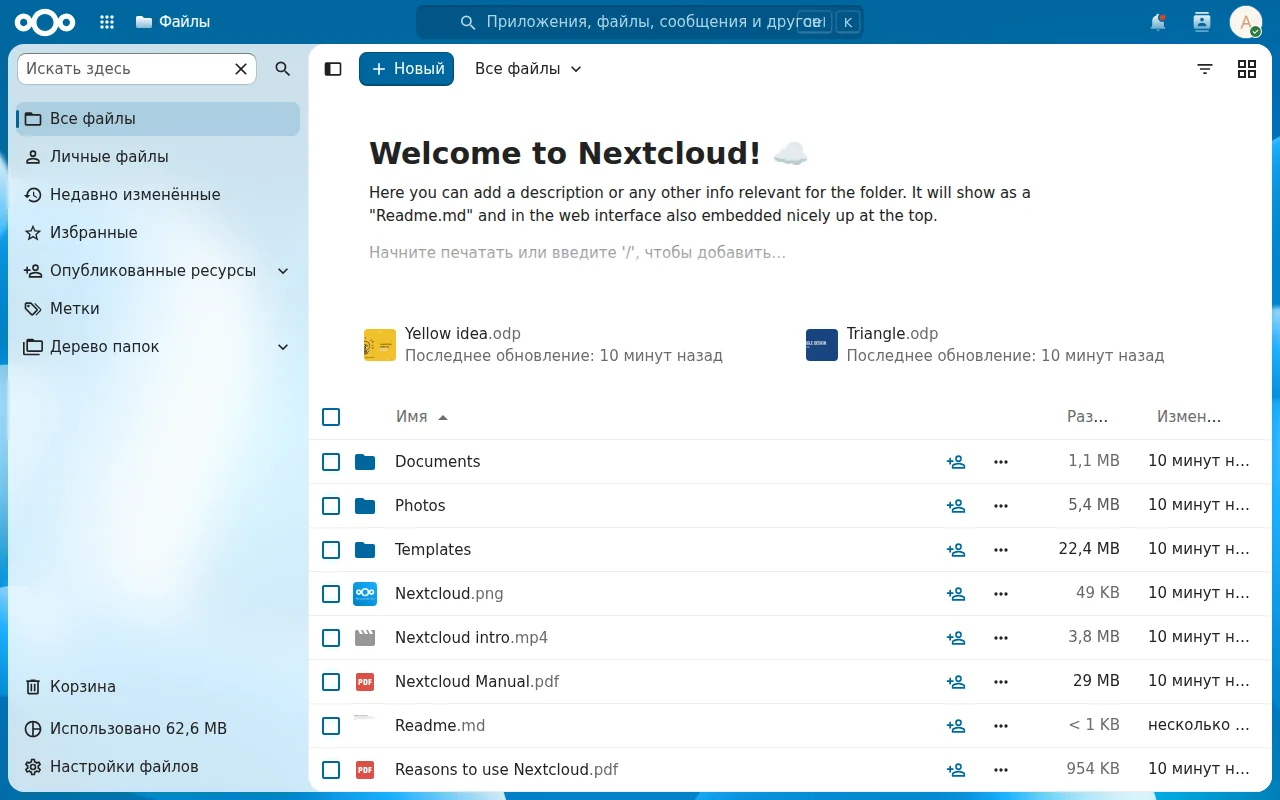Open Метки view
The width and height of the screenshot is (1280, 800).
click(x=158, y=309)
